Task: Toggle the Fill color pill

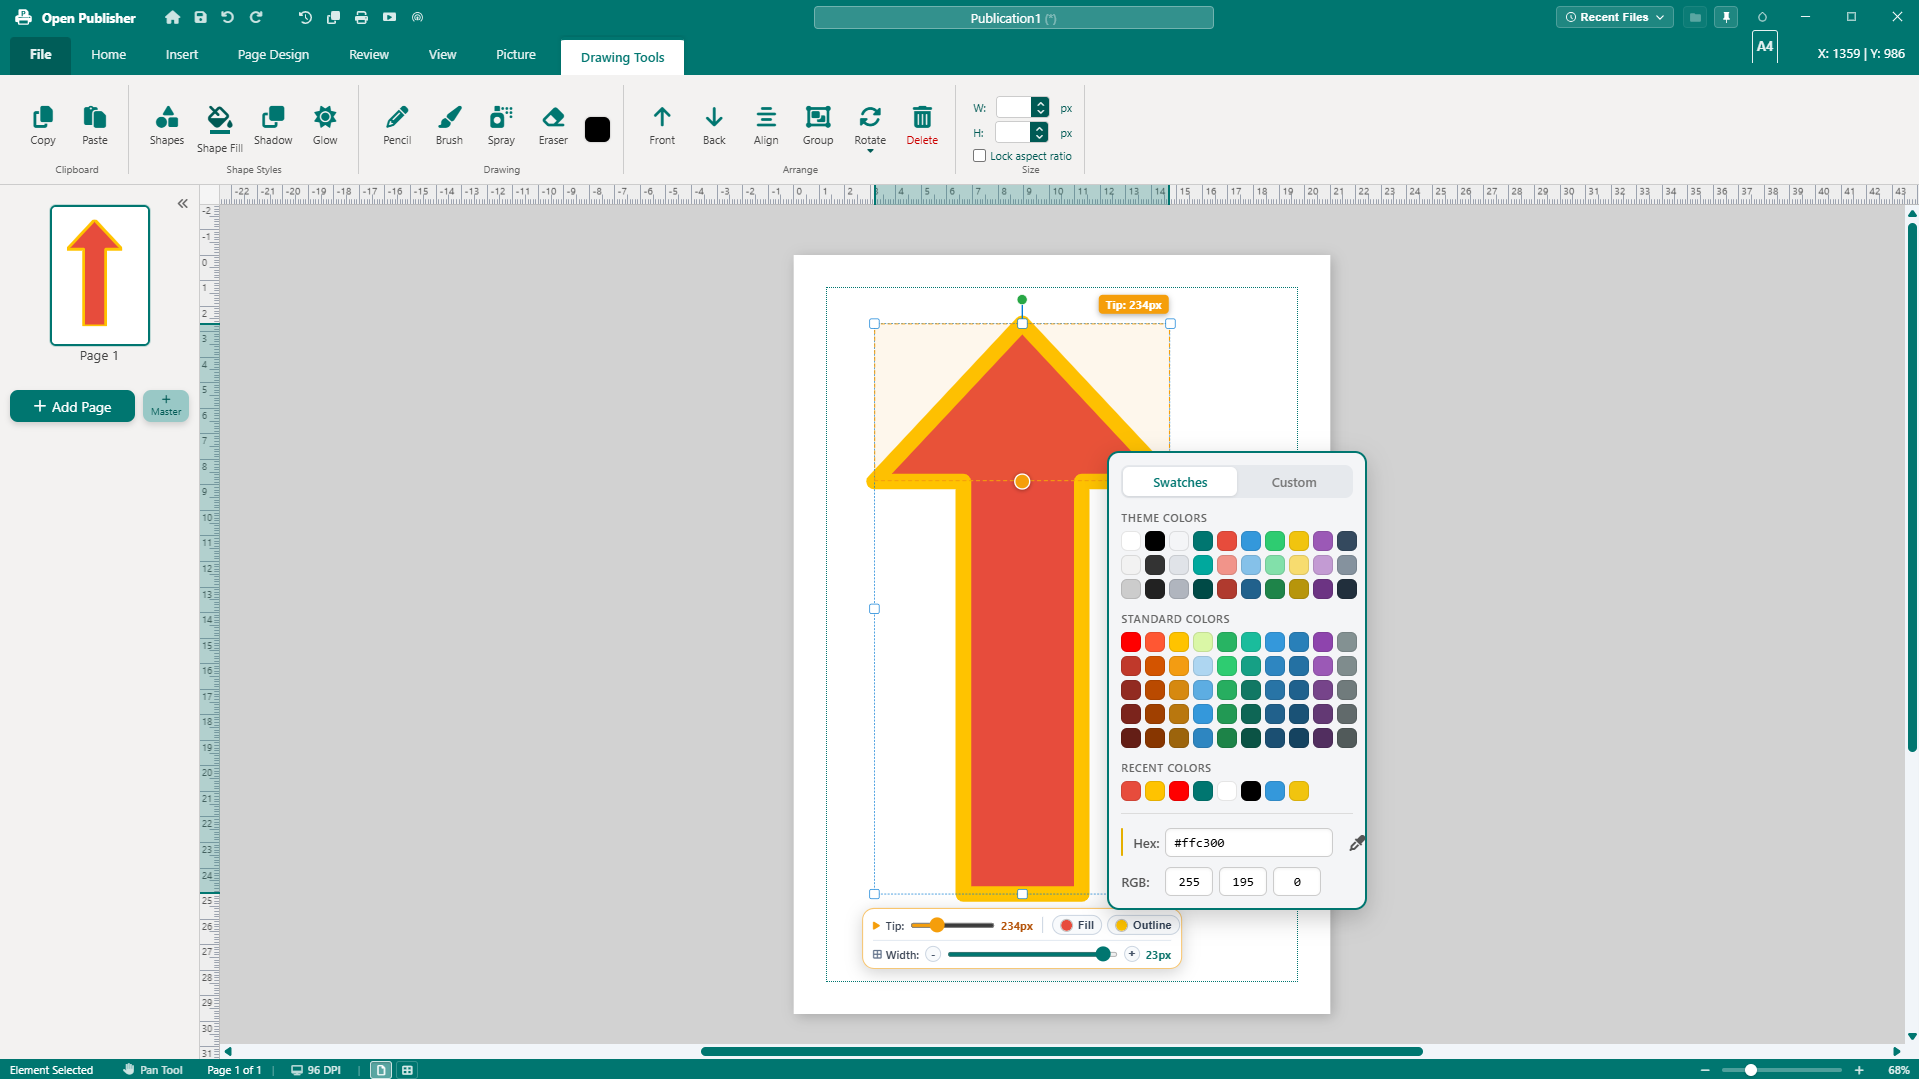Action: [1077, 925]
